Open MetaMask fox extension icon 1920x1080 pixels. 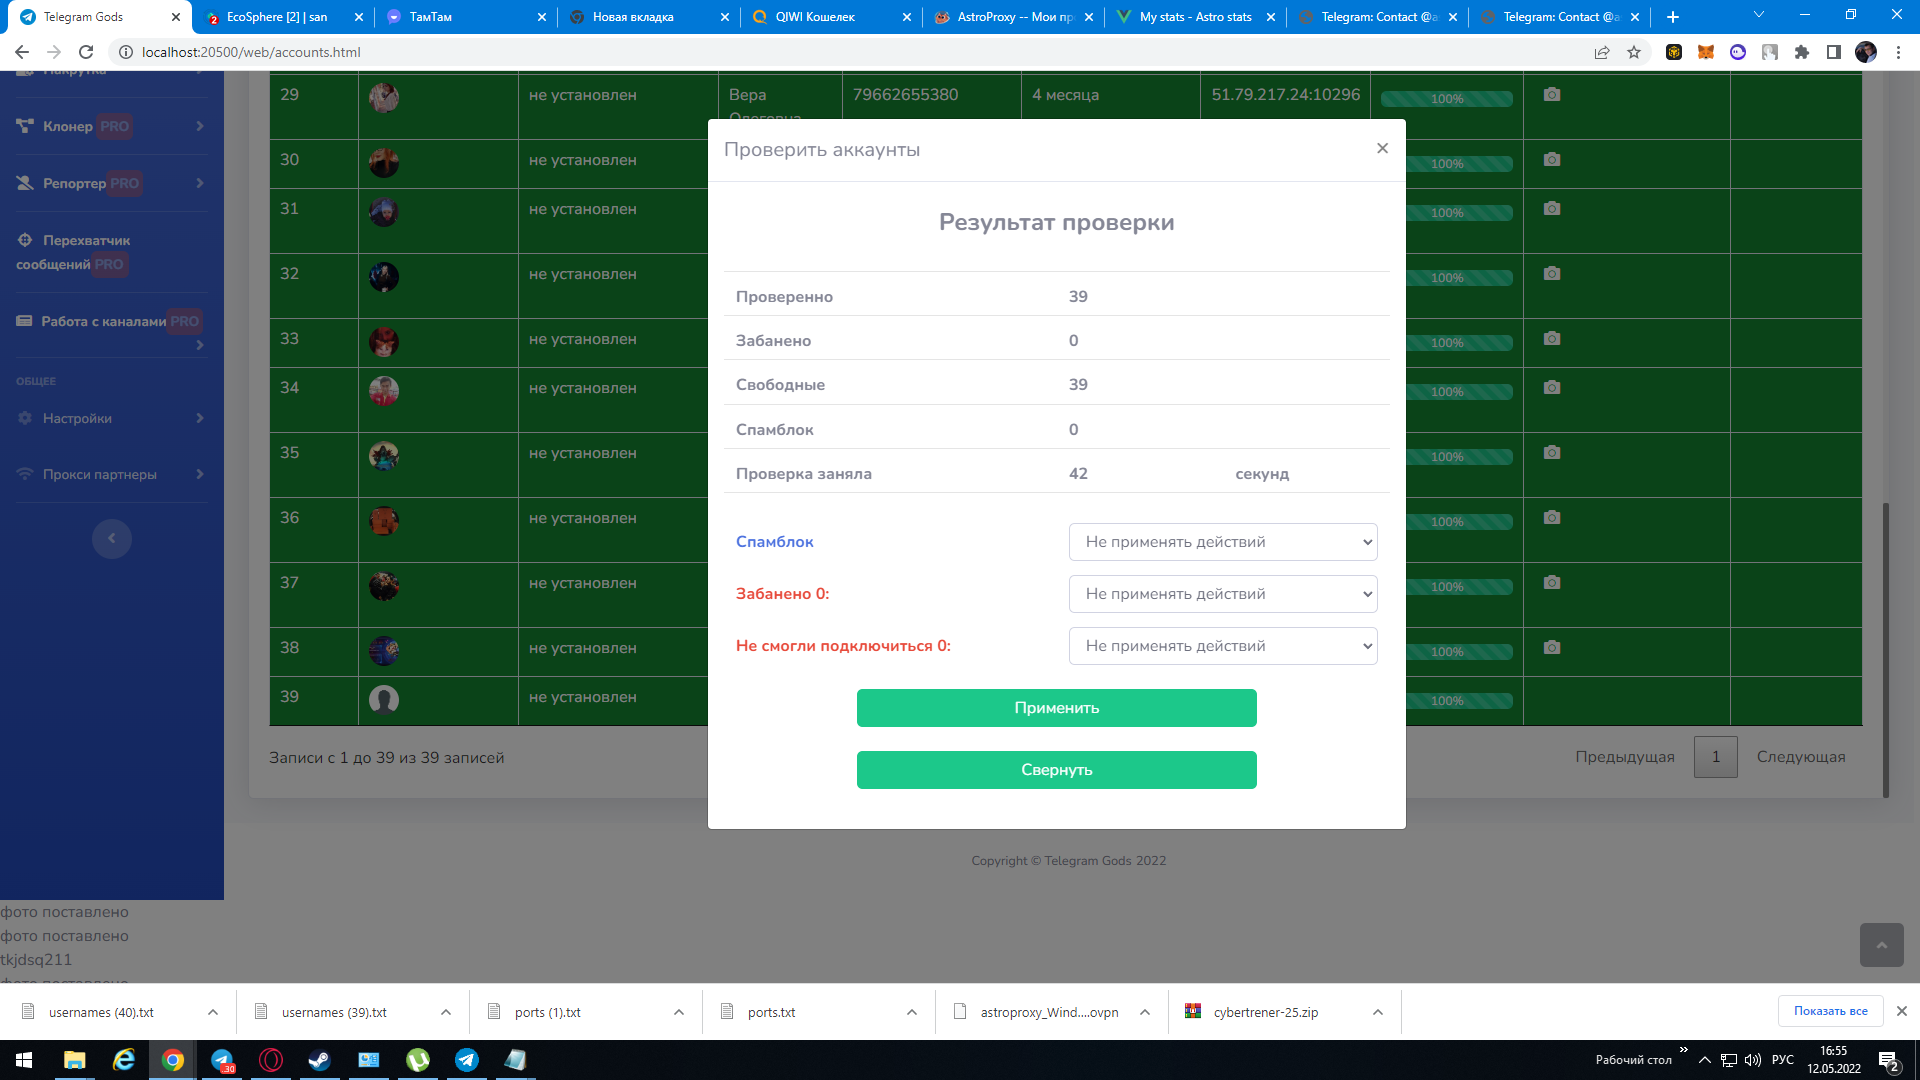(1706, 52)
